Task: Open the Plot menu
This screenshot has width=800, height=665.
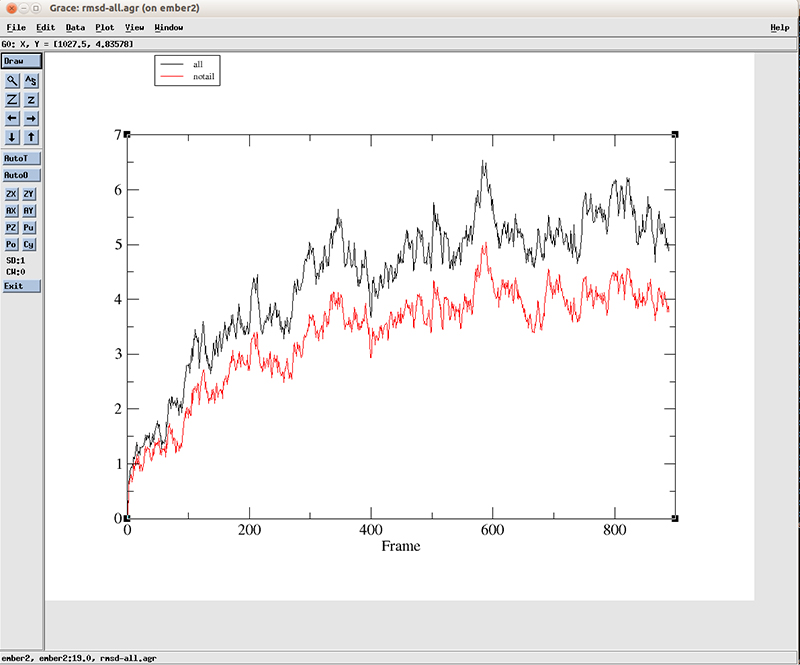Action: pyautogui.click(x=104, y=27)
